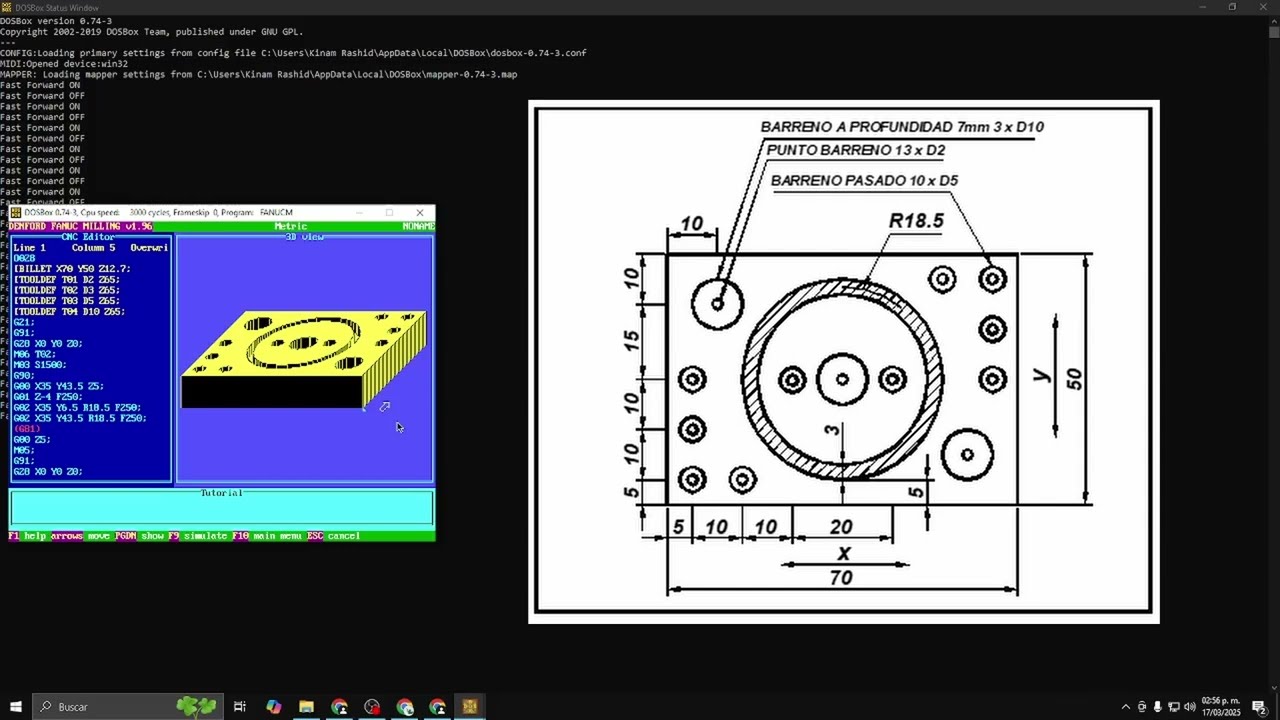The image size is (1280, 720).
Task: Select the TOOLDEF T03 D5 Z65 line
Action: (x=67, y=301)
